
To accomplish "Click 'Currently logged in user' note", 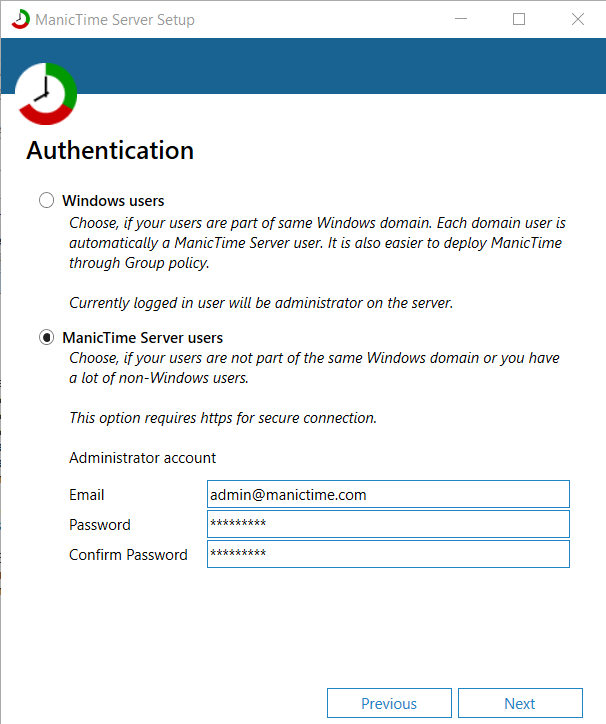I will [x=261, y=303].
